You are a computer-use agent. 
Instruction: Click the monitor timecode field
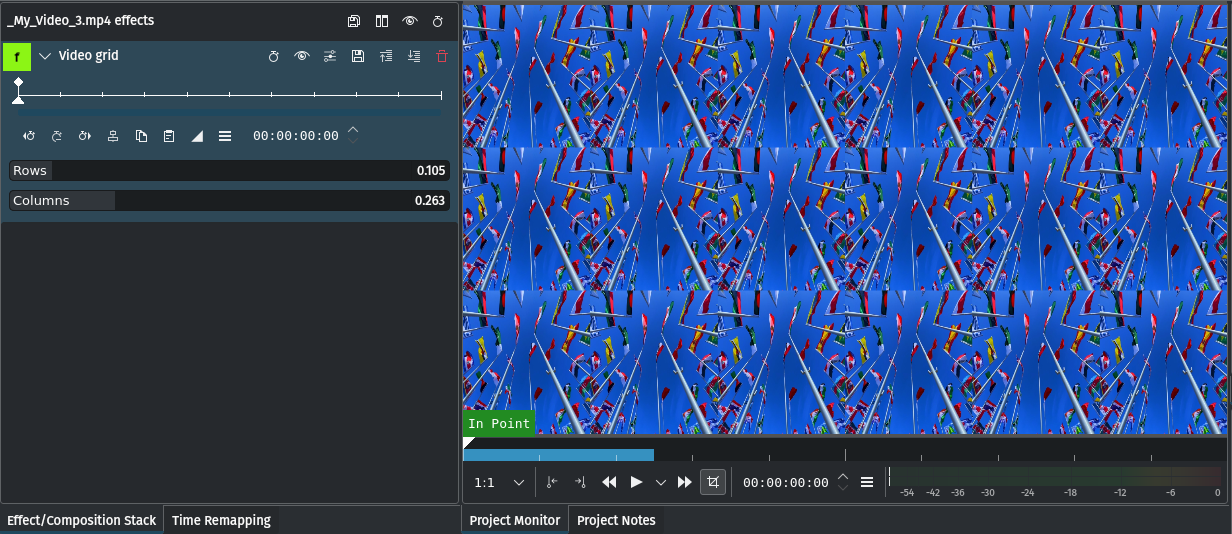(x=785, y=482)
